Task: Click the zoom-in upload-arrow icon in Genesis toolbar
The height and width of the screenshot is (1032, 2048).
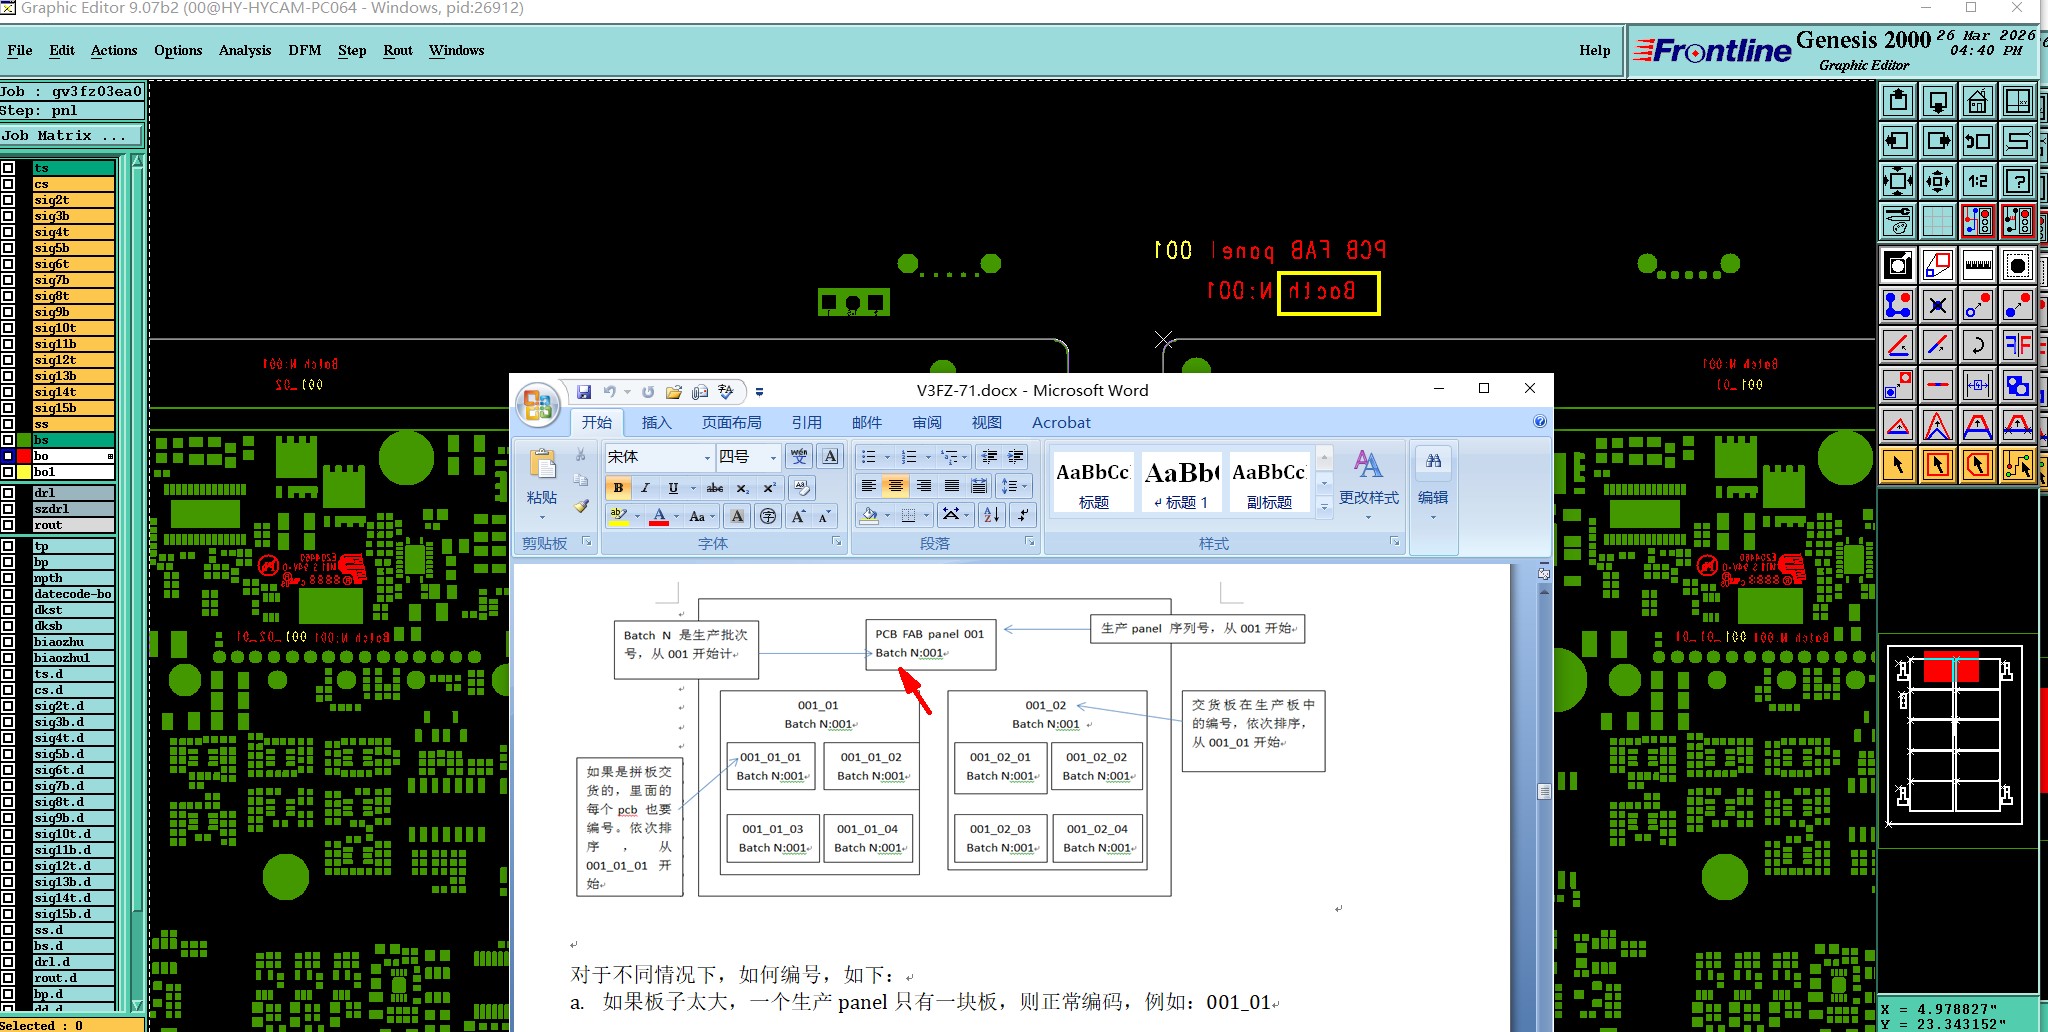Action: point(1898,101)
